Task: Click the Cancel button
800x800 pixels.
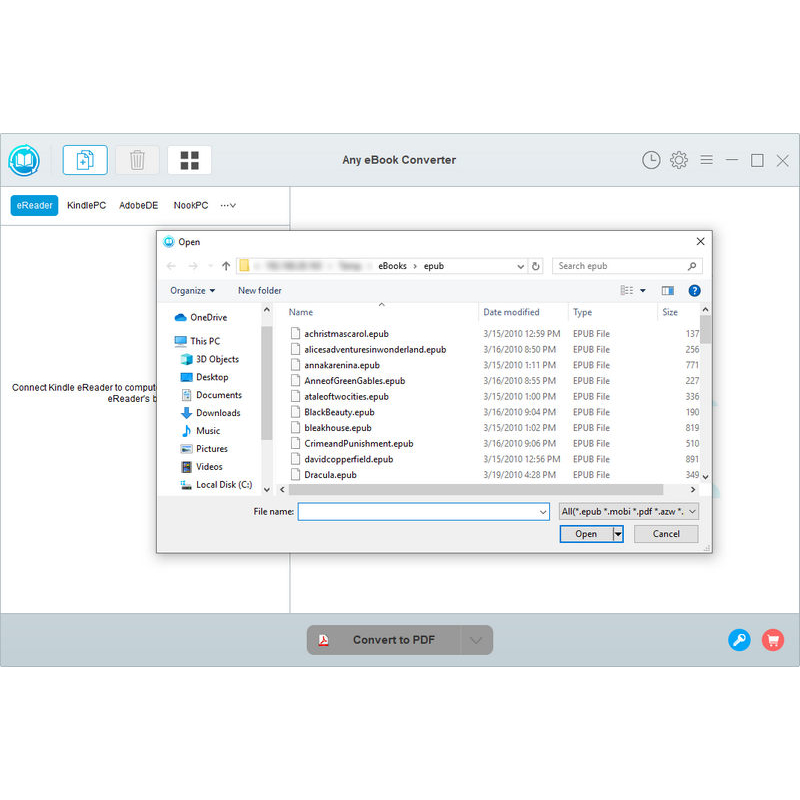Action: [666, 534]
